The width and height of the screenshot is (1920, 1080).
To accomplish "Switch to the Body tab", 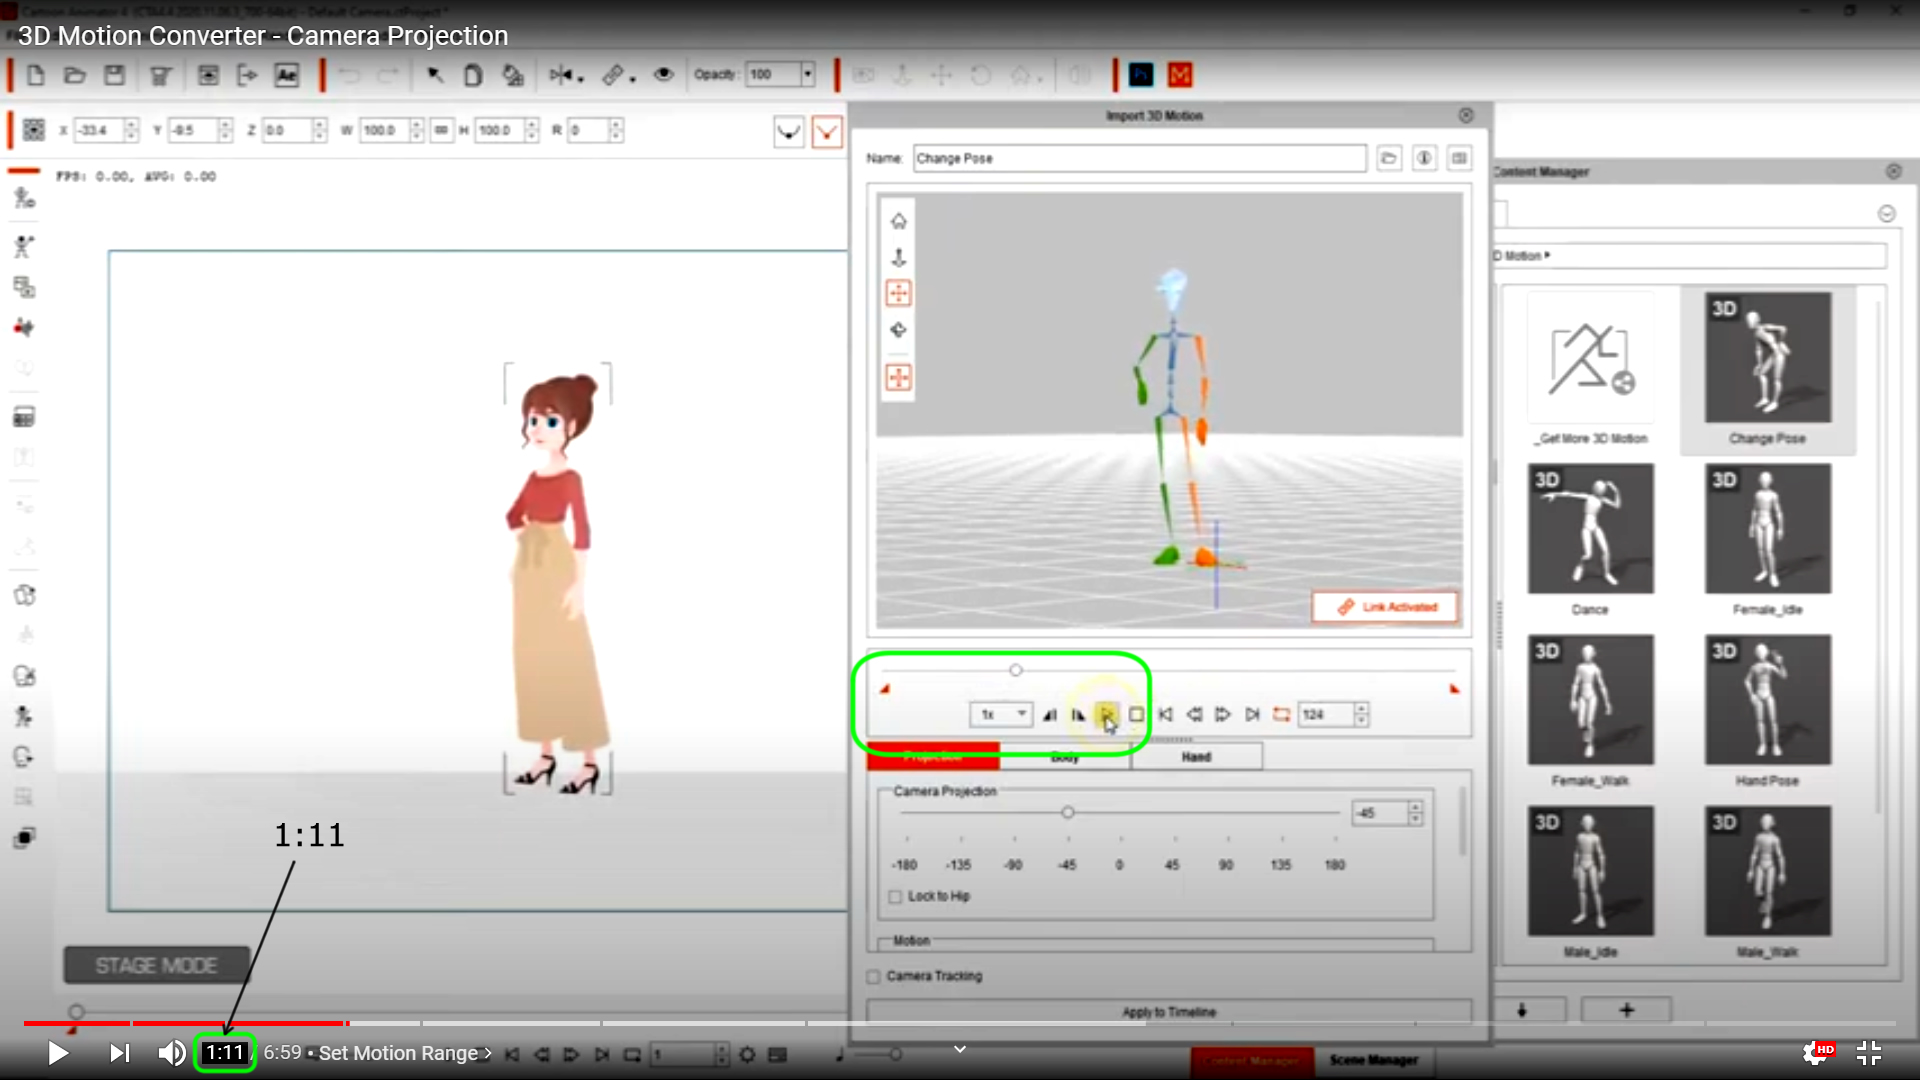I will 1065,757.
